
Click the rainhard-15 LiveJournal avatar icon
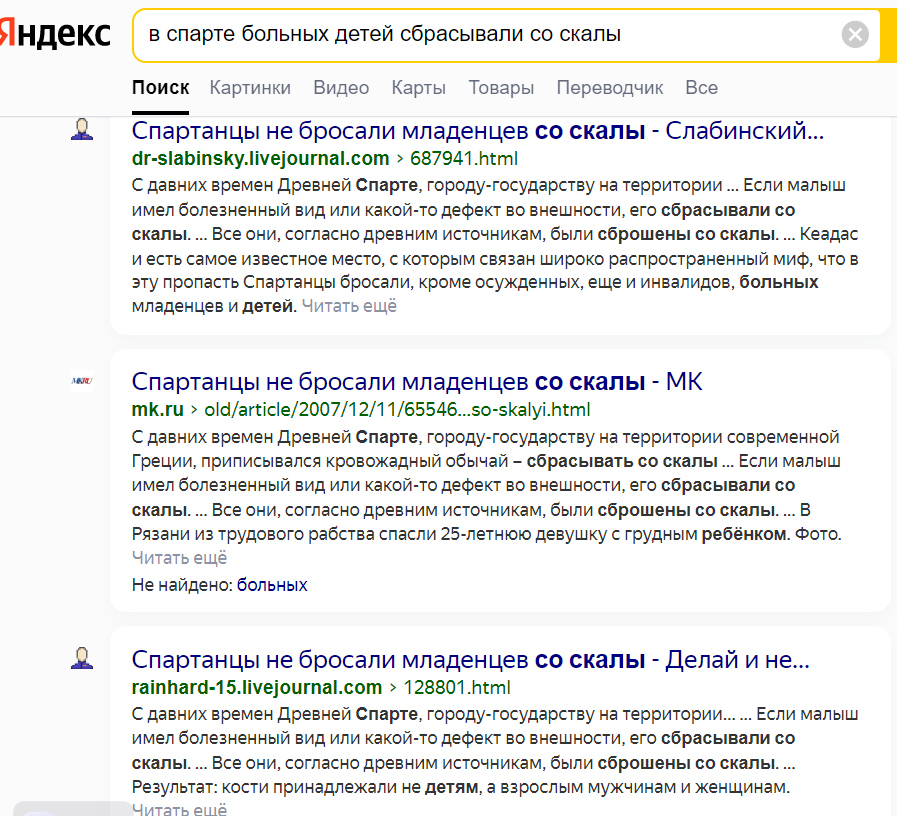click(x=82, y=658)
